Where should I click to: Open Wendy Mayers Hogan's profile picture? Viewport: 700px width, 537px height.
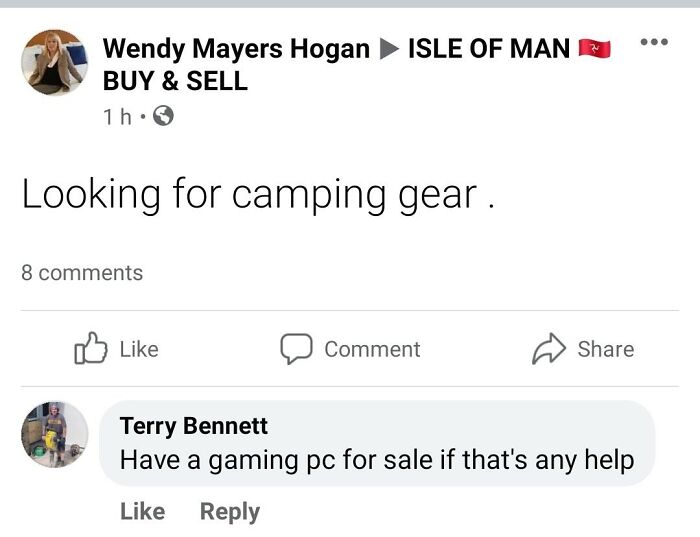54,62
